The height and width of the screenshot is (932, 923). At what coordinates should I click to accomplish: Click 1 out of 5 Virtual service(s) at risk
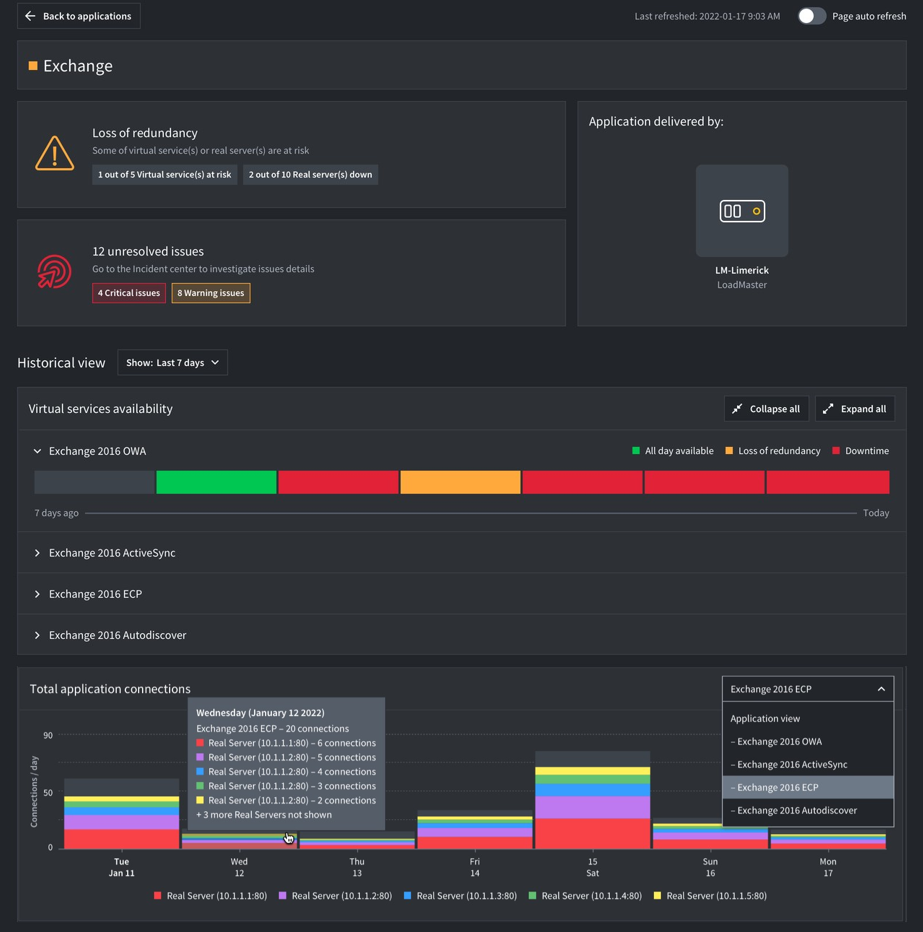coord(165,175)
